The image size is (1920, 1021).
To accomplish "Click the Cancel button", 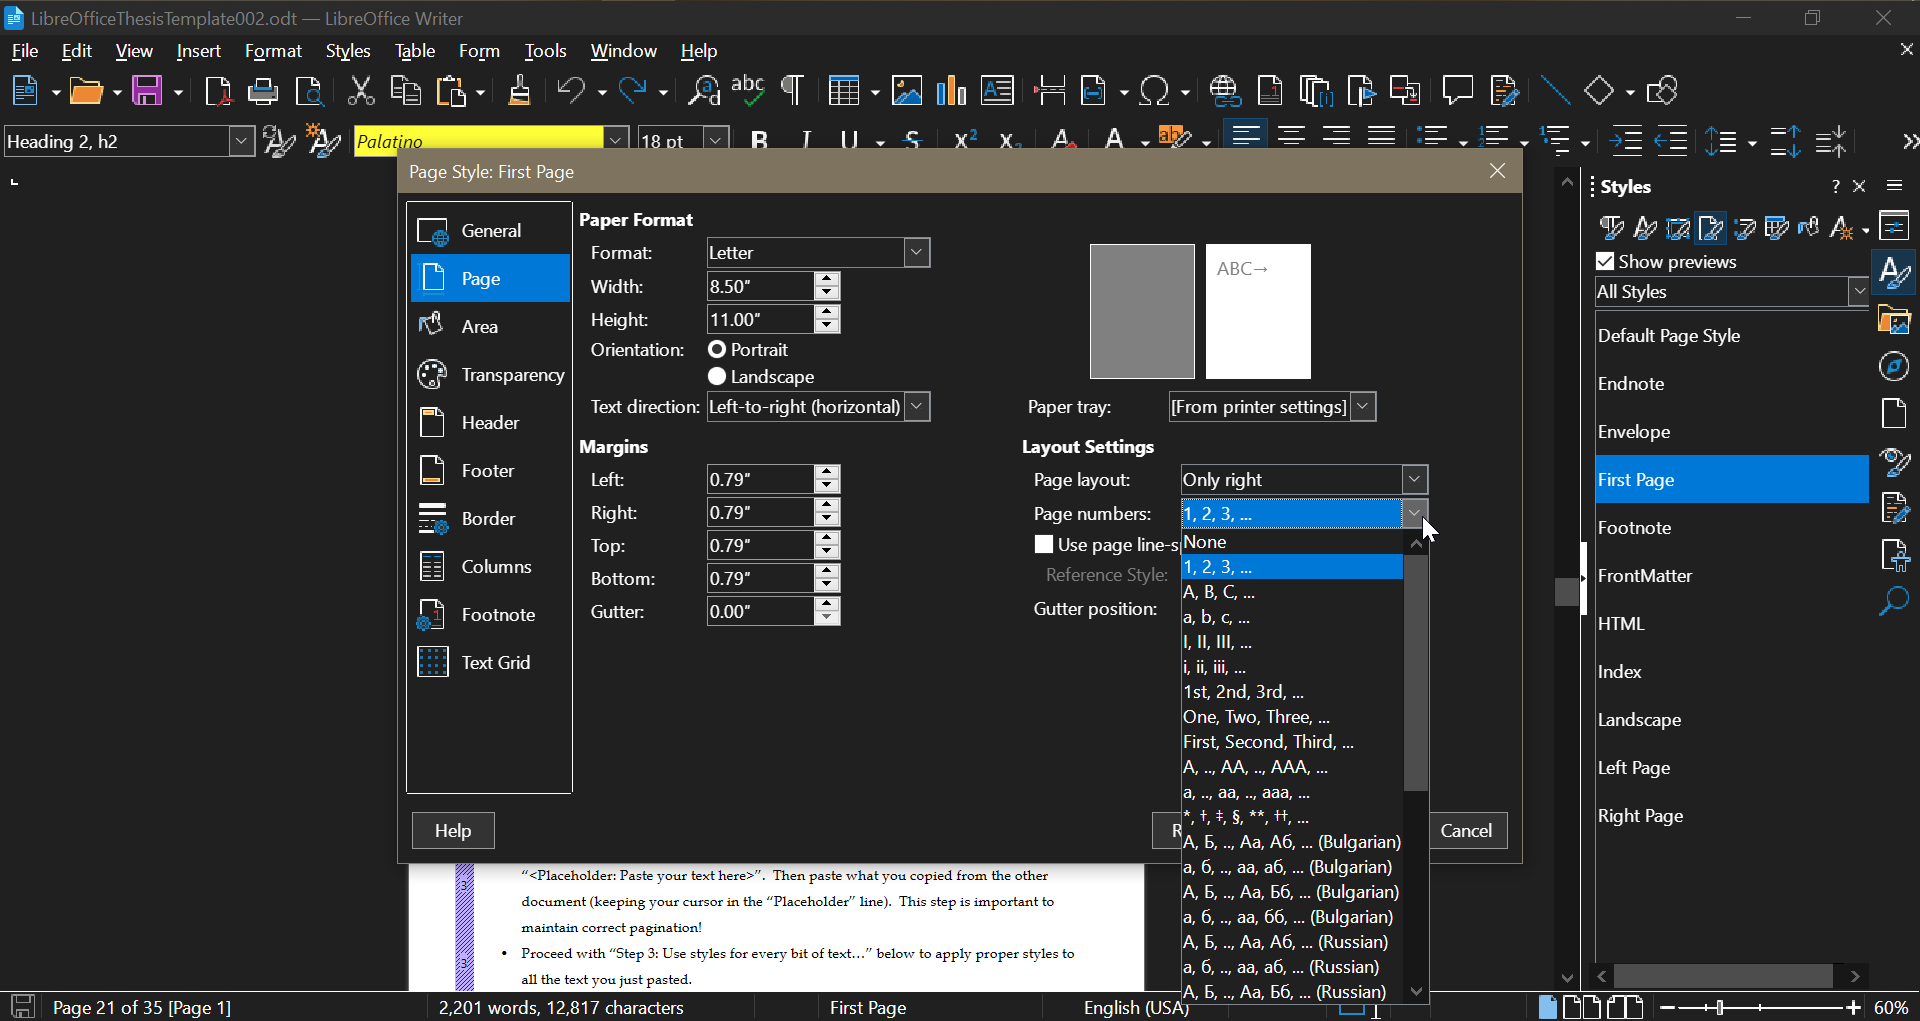I will pos(1466,831).
